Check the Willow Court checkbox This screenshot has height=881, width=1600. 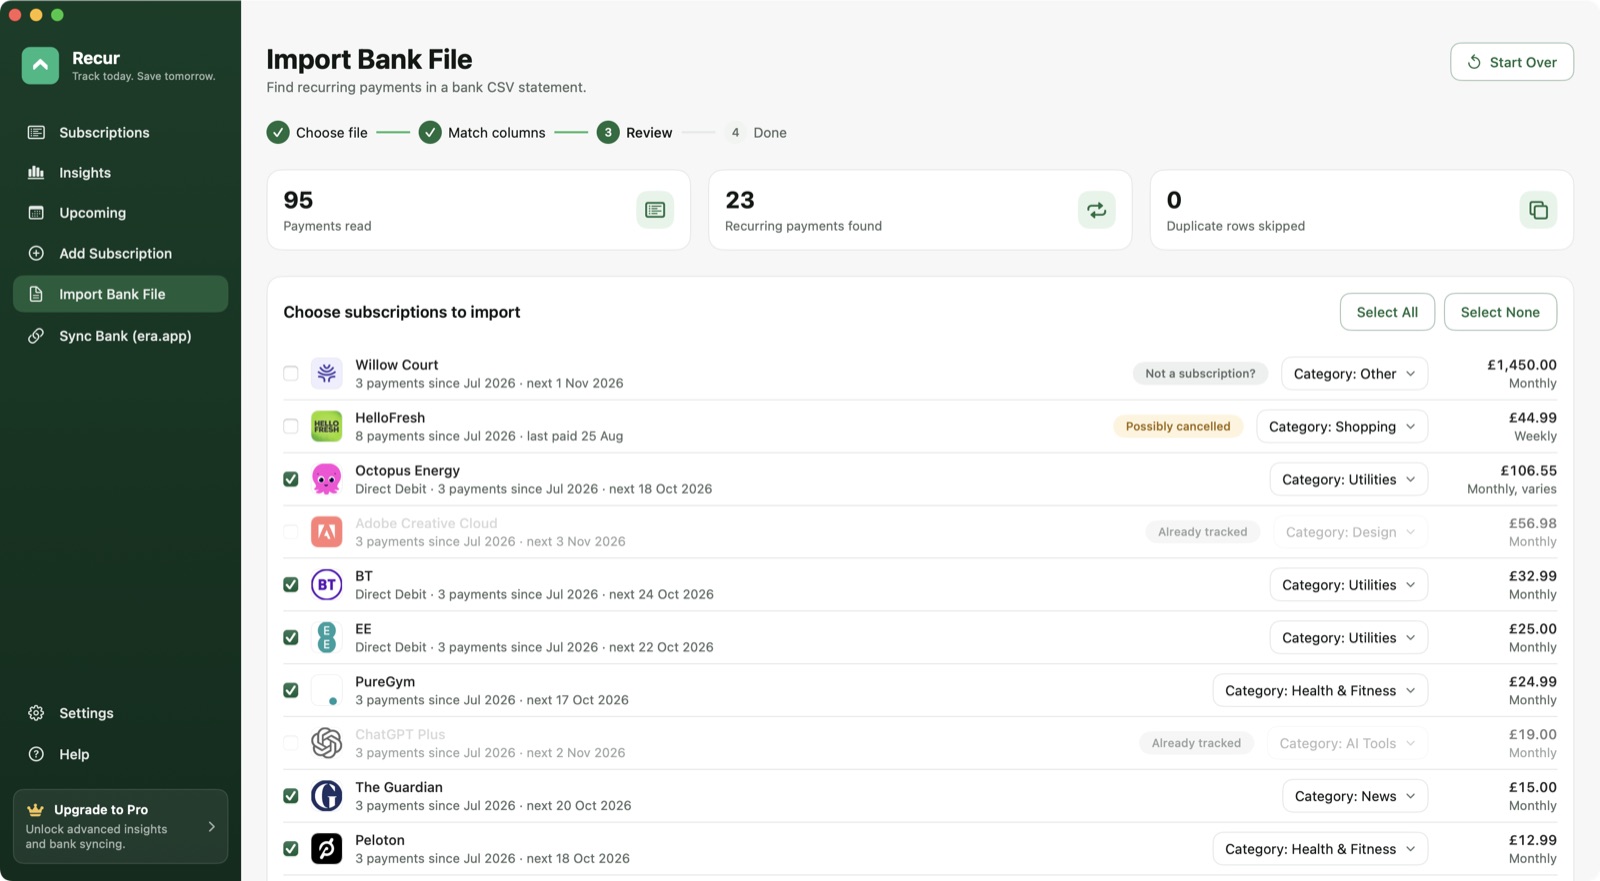click(x=291, y=373)
